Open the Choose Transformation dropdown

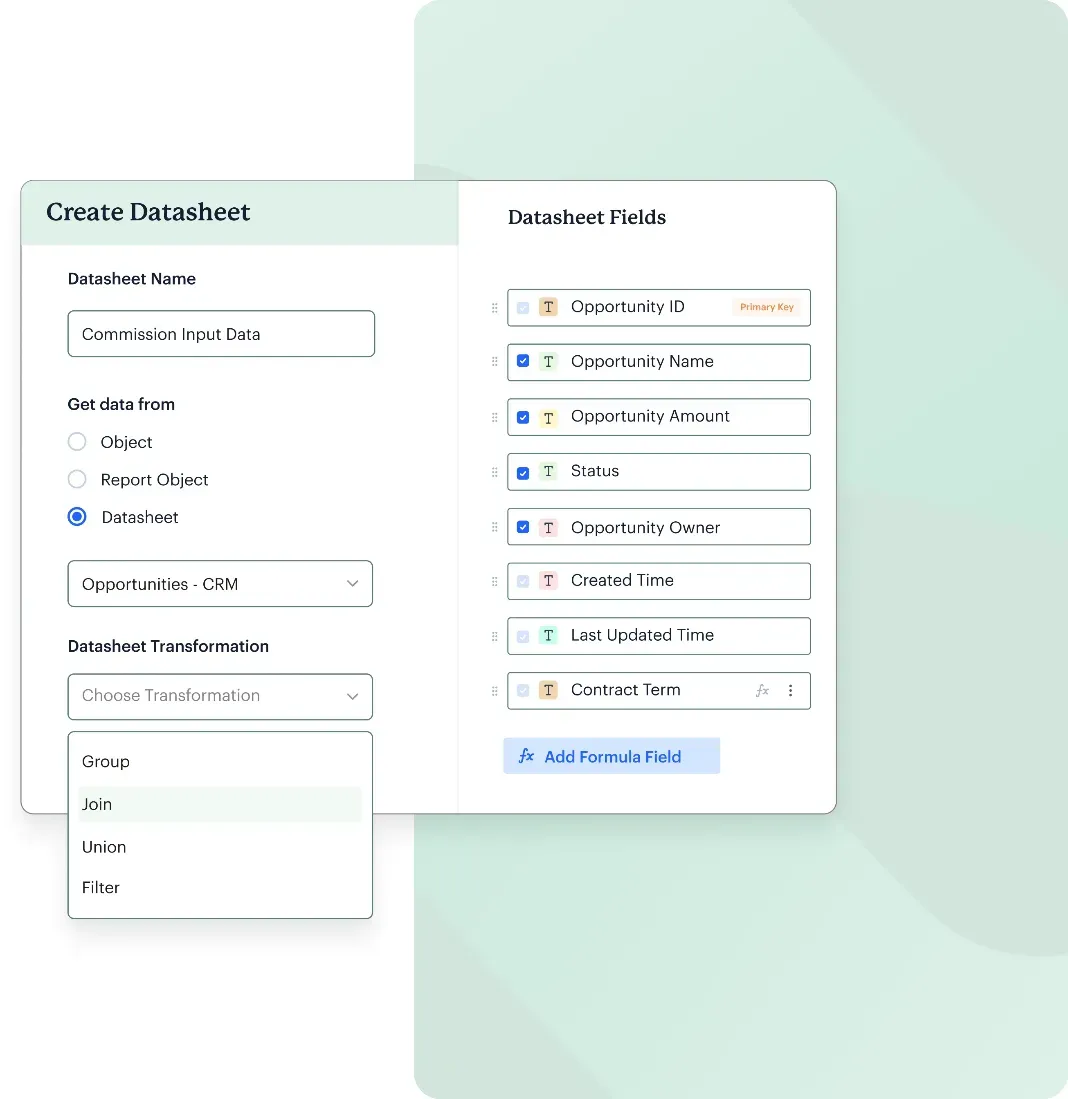[x=220, y=696]
